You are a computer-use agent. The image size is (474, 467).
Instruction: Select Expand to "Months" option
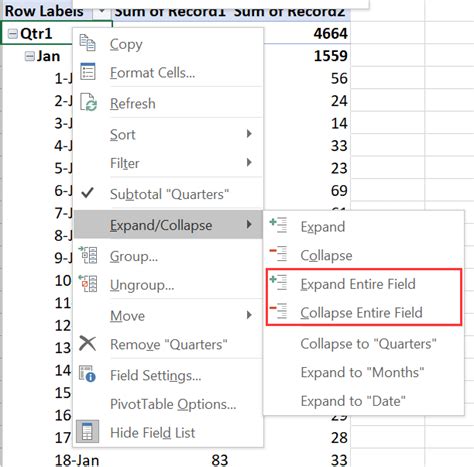[x=362, y=372]
